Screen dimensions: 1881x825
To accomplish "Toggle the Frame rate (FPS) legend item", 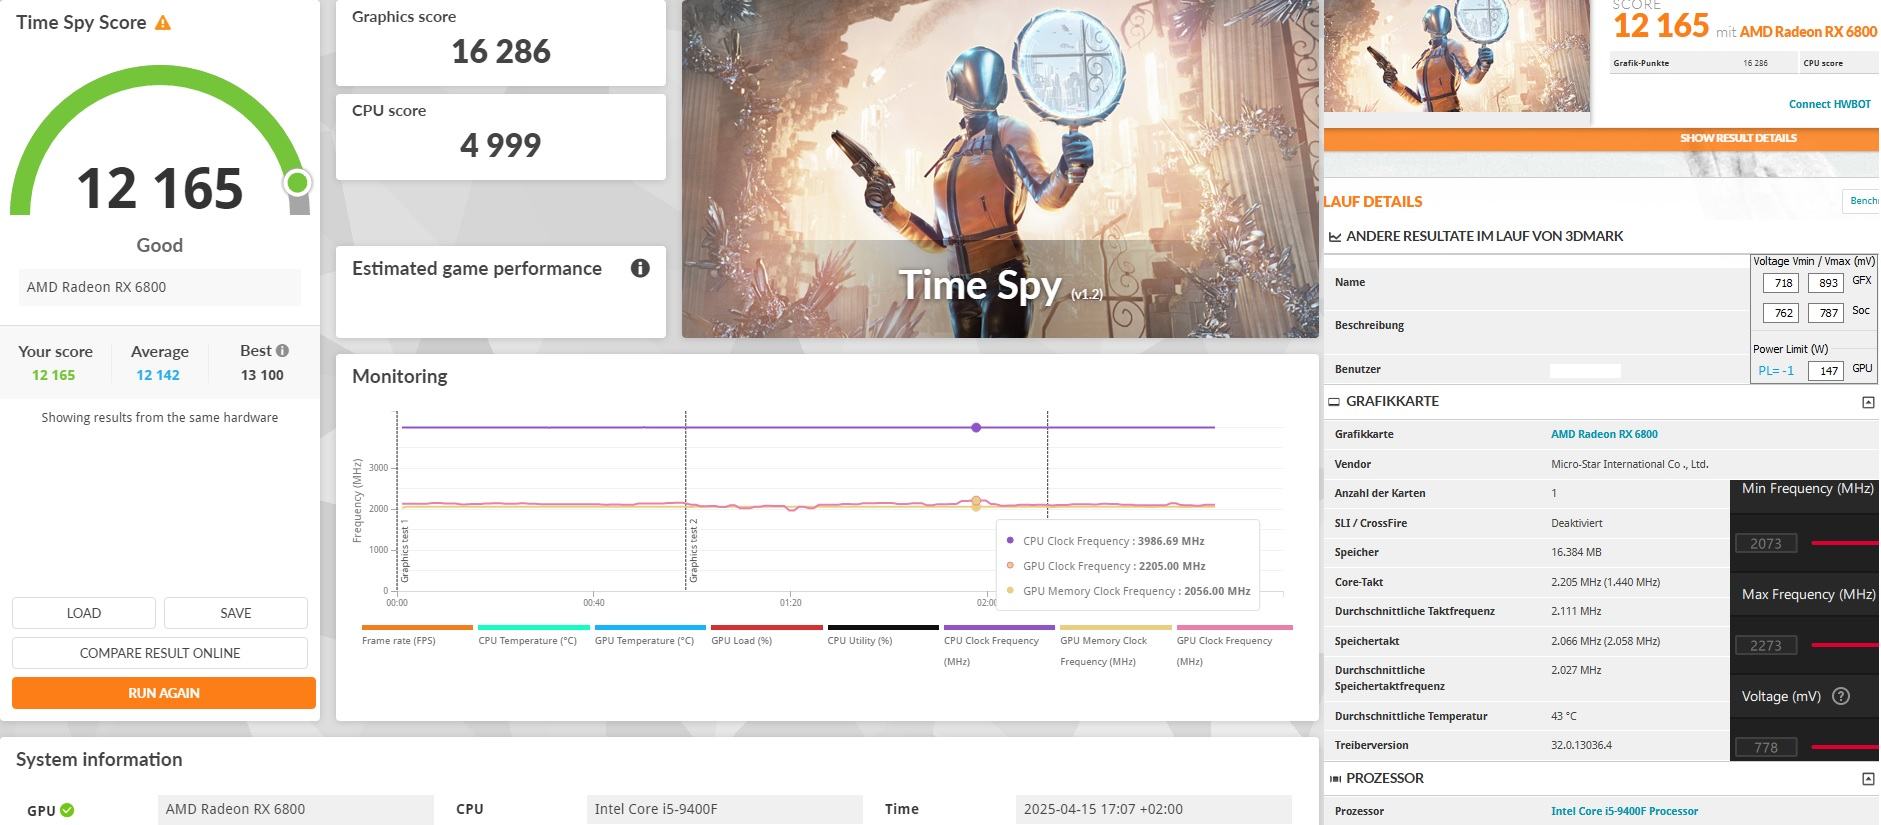I will tap(417, 636).
